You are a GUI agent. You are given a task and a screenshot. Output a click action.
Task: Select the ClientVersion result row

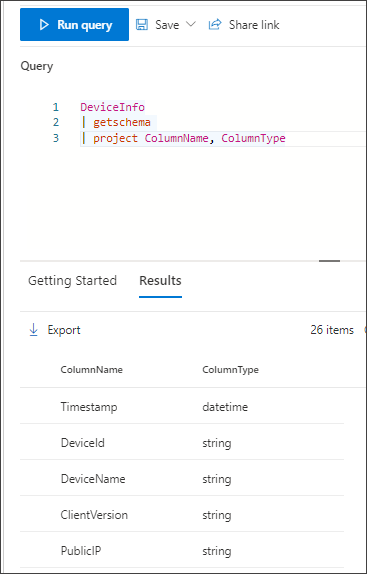coord(182,514)
